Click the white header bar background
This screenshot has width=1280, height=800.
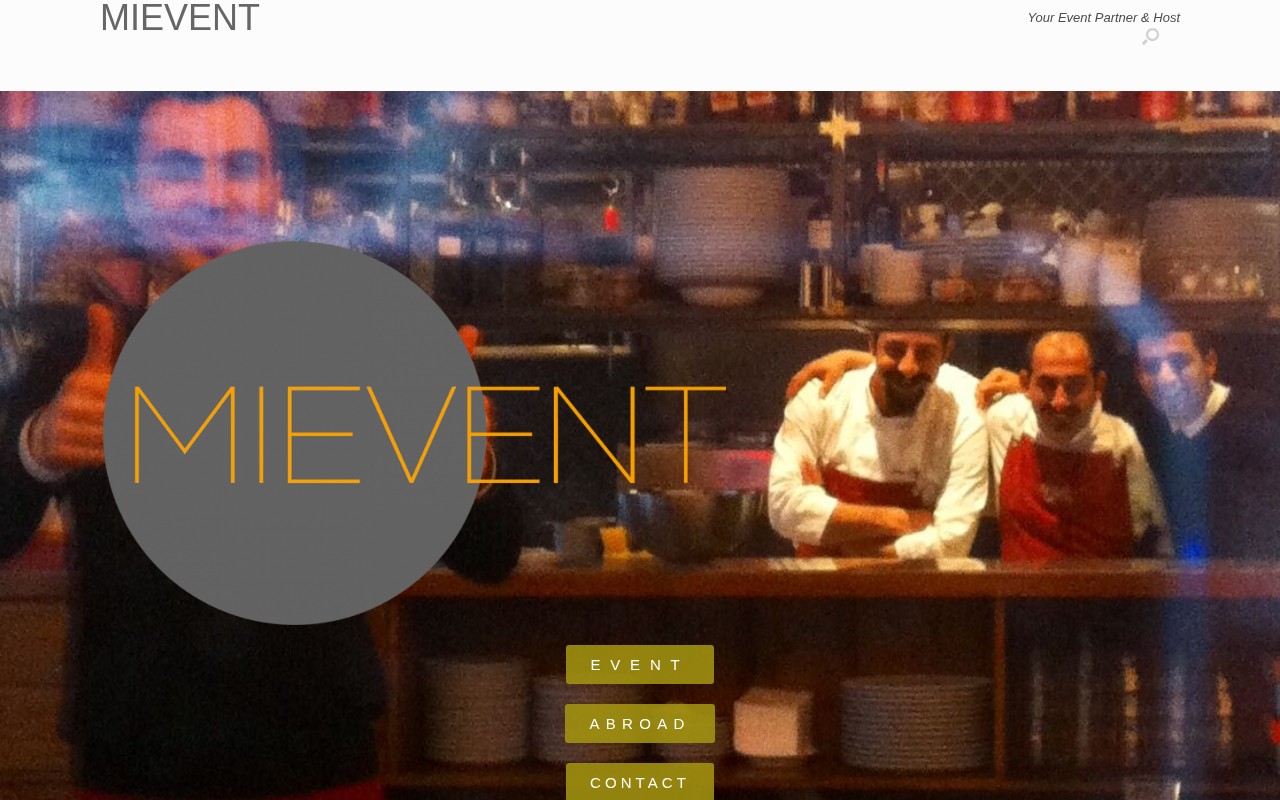point(640,60)
